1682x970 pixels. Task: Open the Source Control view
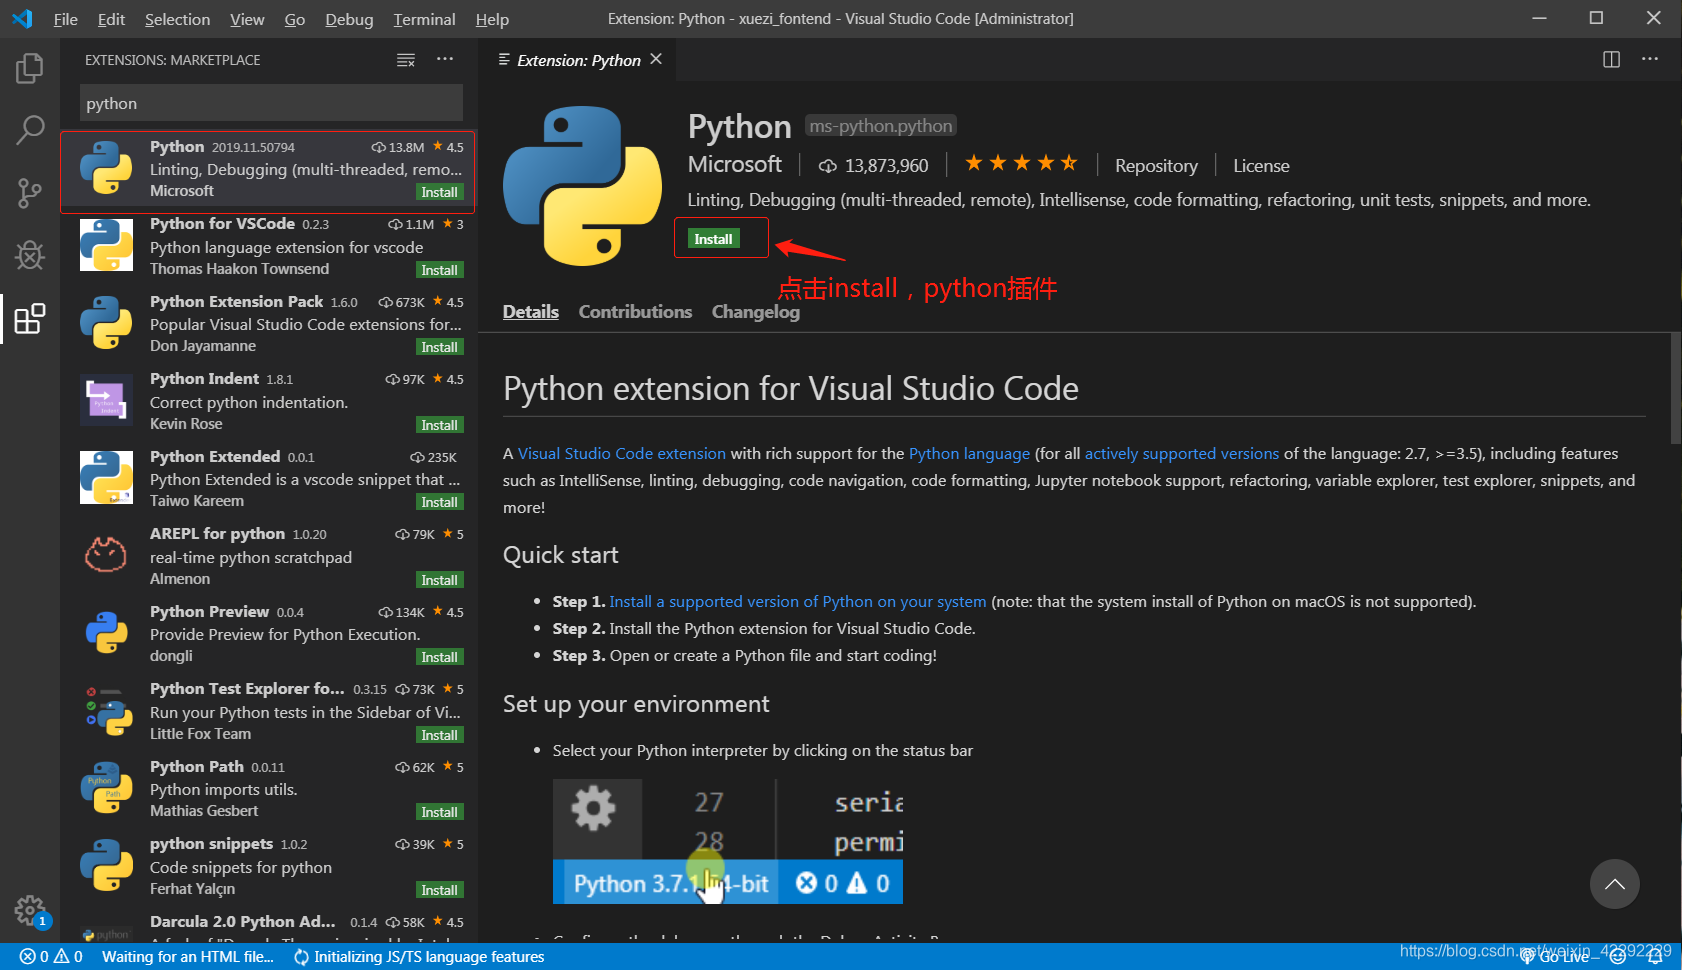[x=30, y=192]
